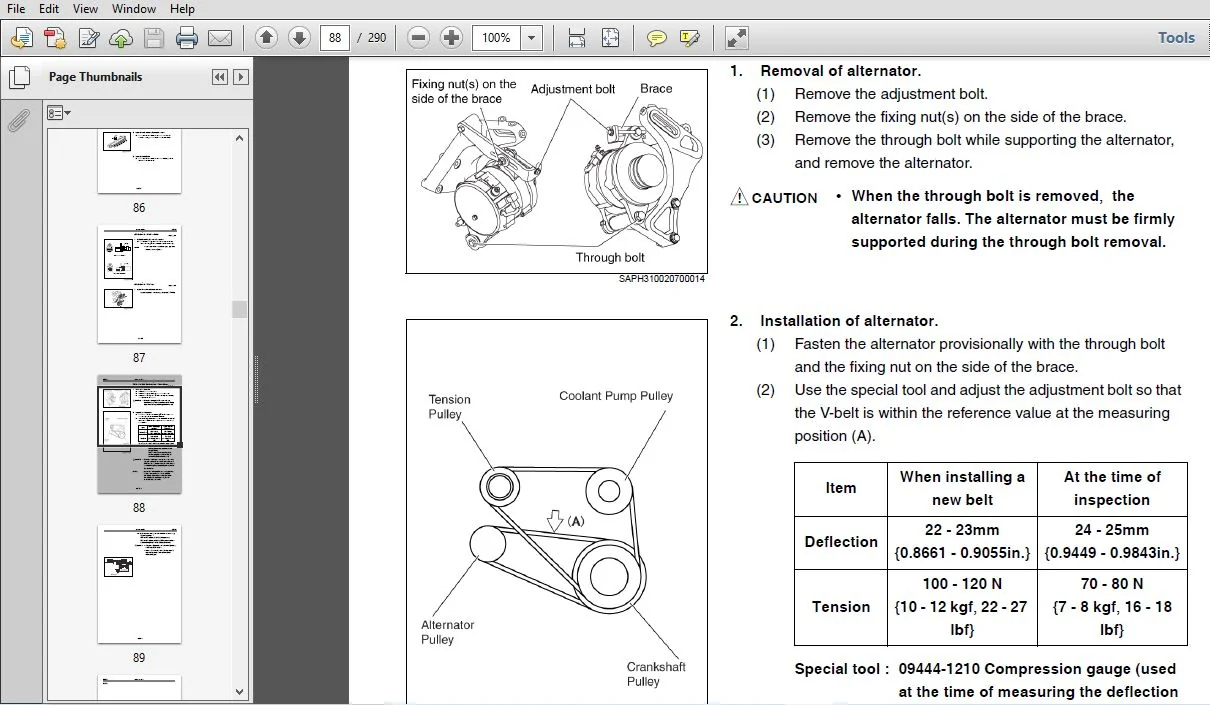Click the thumbnails scrollbar up arrow
This screenshot has height=705, width=1210.
click(239, 139)
